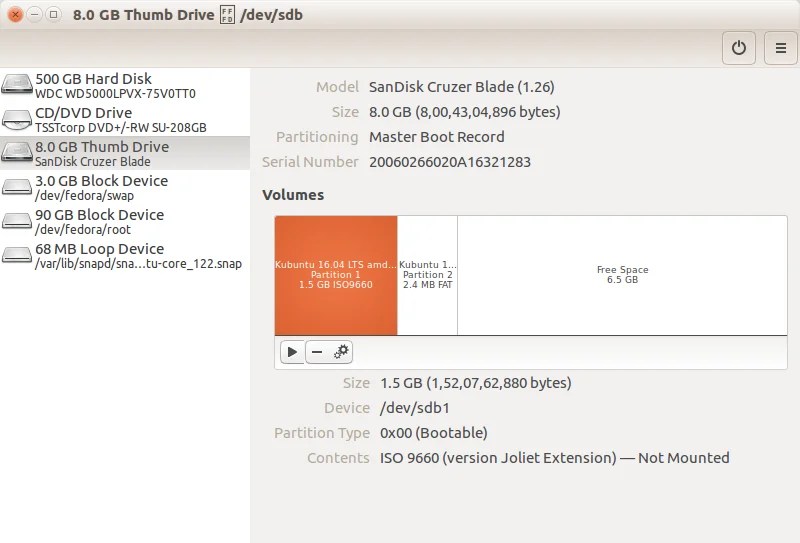Viewport: 800px width, 543px height.
Task: Maximize the Disks window
Action: [x=53, y=14]
